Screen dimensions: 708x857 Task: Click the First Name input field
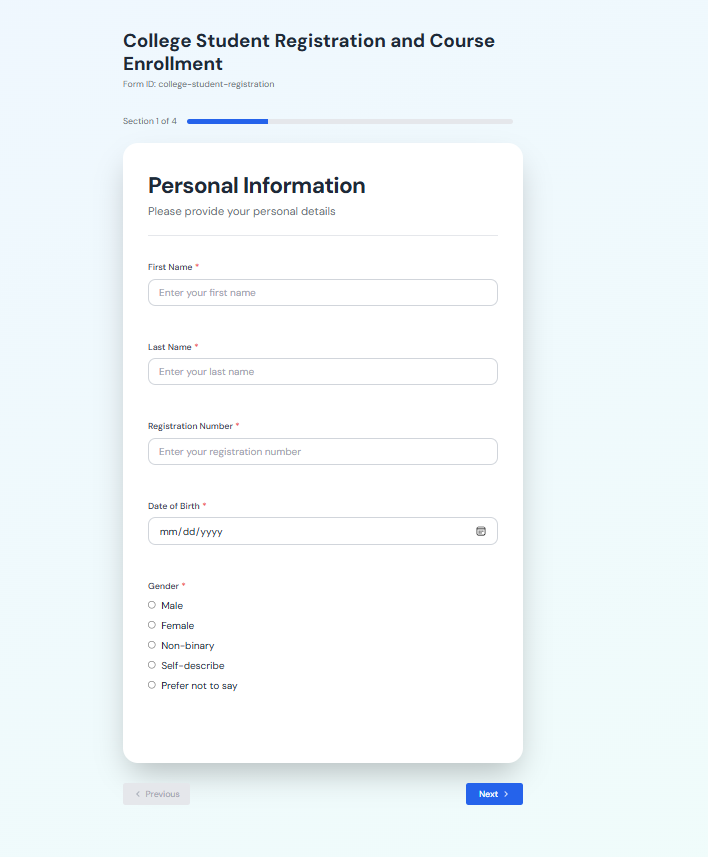coord(322,292)
